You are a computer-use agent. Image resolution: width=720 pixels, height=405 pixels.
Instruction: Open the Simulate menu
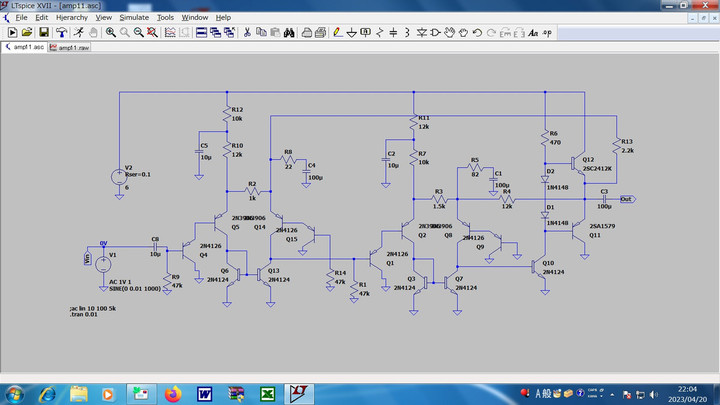[x=133, y=18]
